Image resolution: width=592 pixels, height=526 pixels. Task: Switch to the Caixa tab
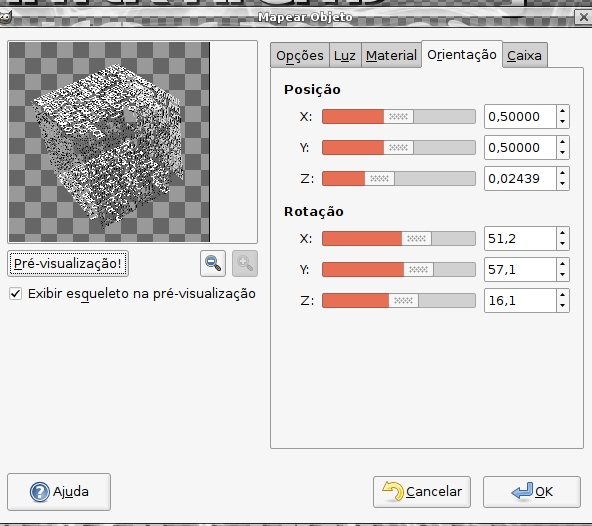[x=524, y=56]
